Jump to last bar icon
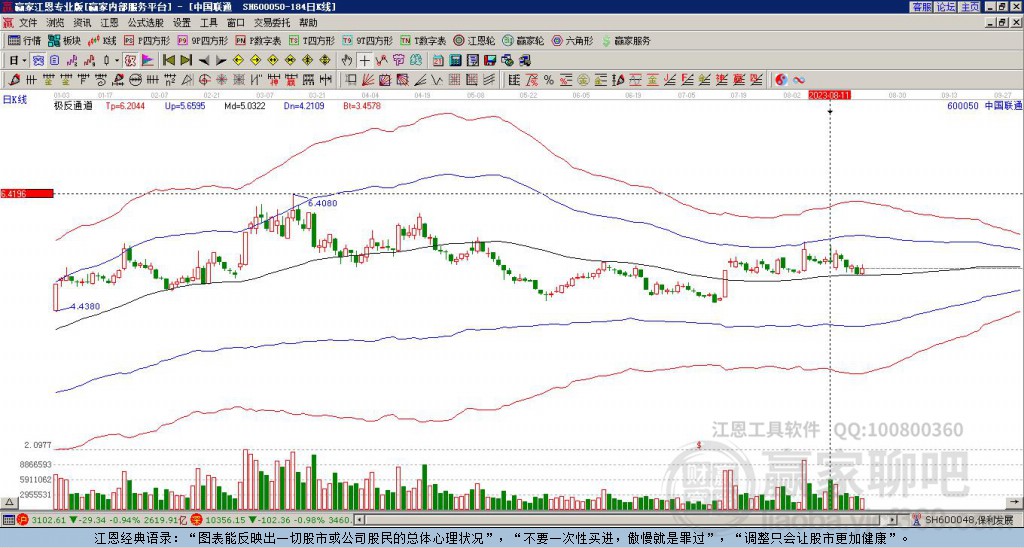 click(x=185, y=61)
